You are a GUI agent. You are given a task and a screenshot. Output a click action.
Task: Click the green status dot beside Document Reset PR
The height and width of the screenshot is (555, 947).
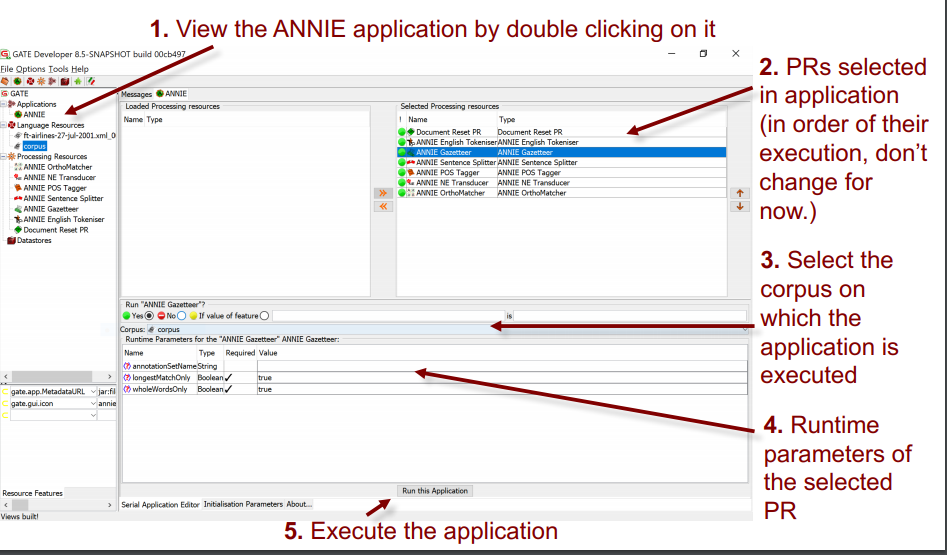point(402,132)
